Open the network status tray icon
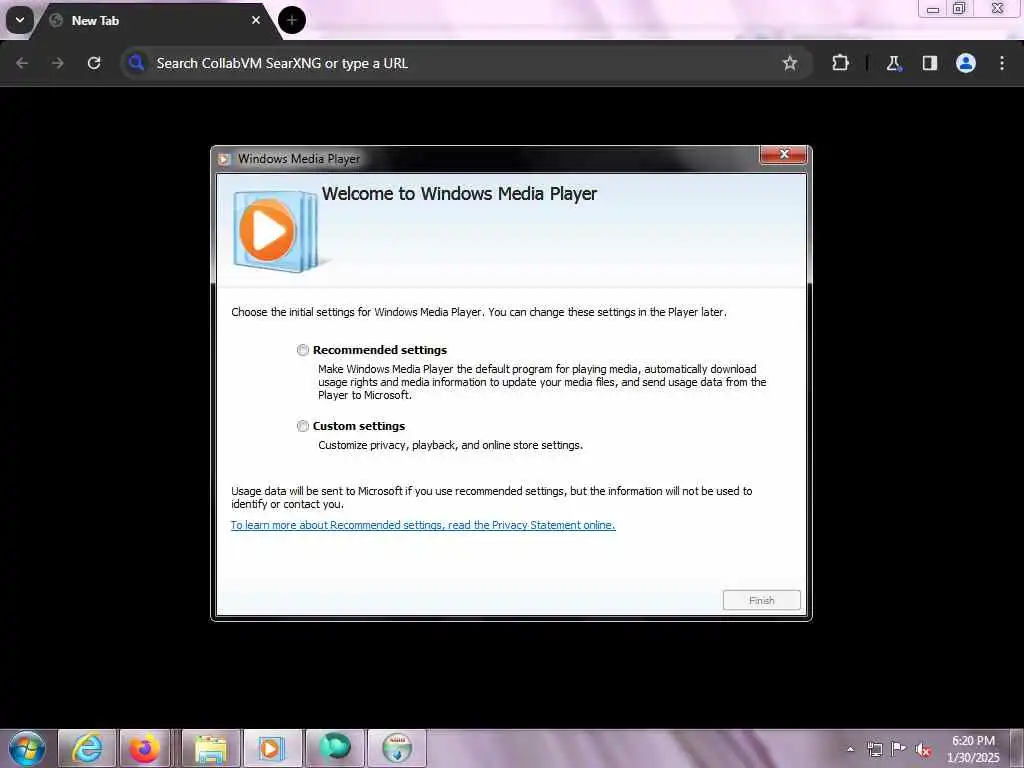Viewport: 1024px width, 768px height. pyautogui.click(x=874, y=749)
